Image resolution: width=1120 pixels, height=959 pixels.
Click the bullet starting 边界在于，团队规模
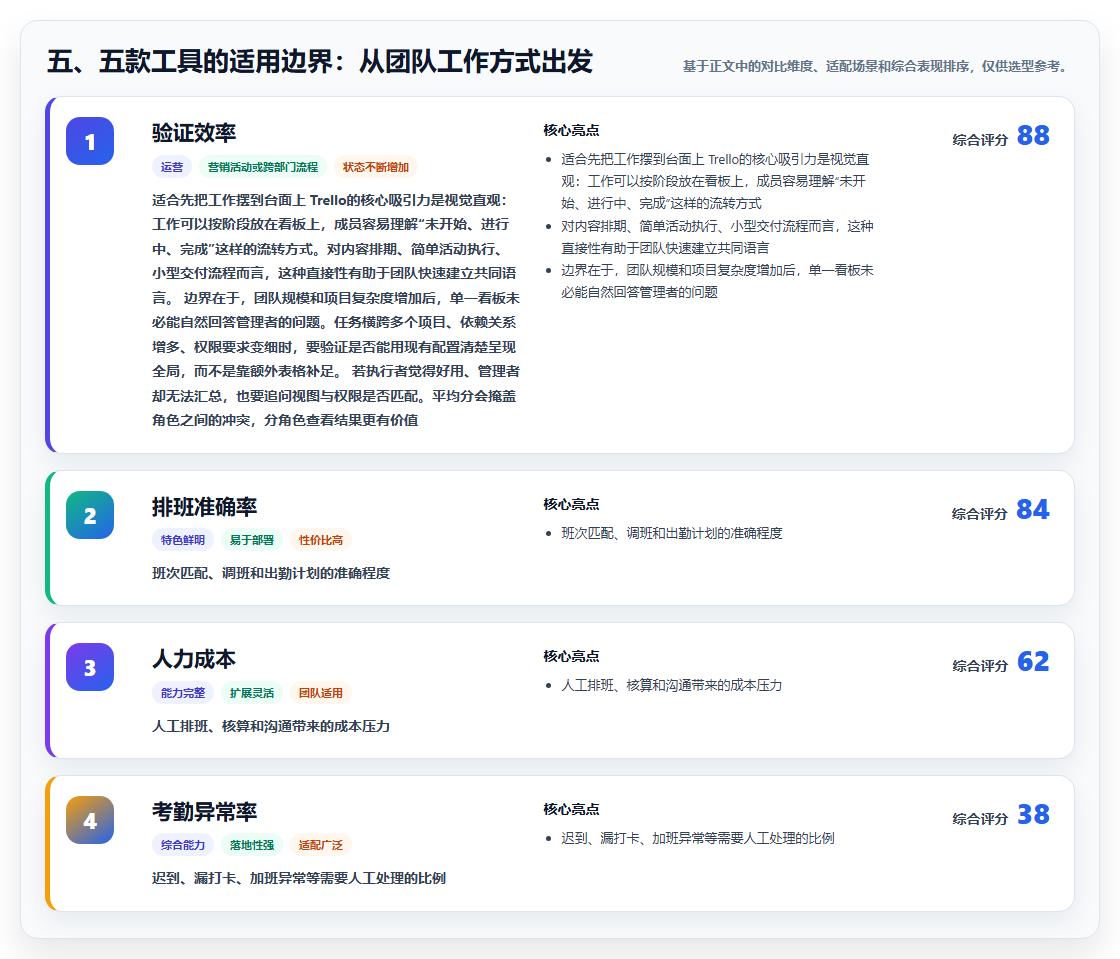(717, 281)
